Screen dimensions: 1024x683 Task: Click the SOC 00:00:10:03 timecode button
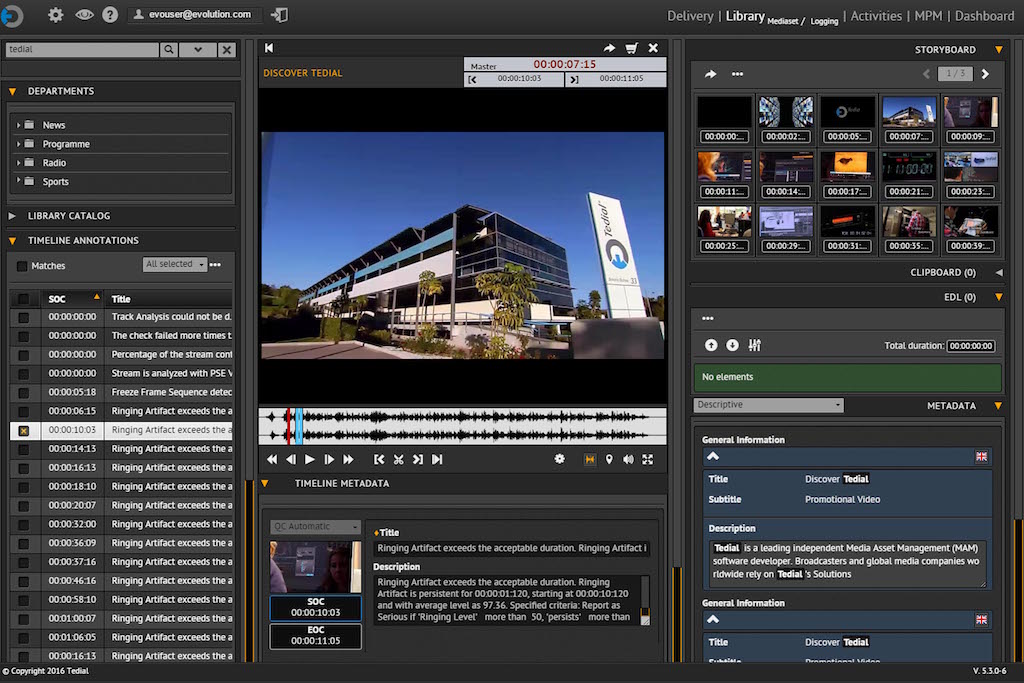pyautogui.click(x=315, y=607)
